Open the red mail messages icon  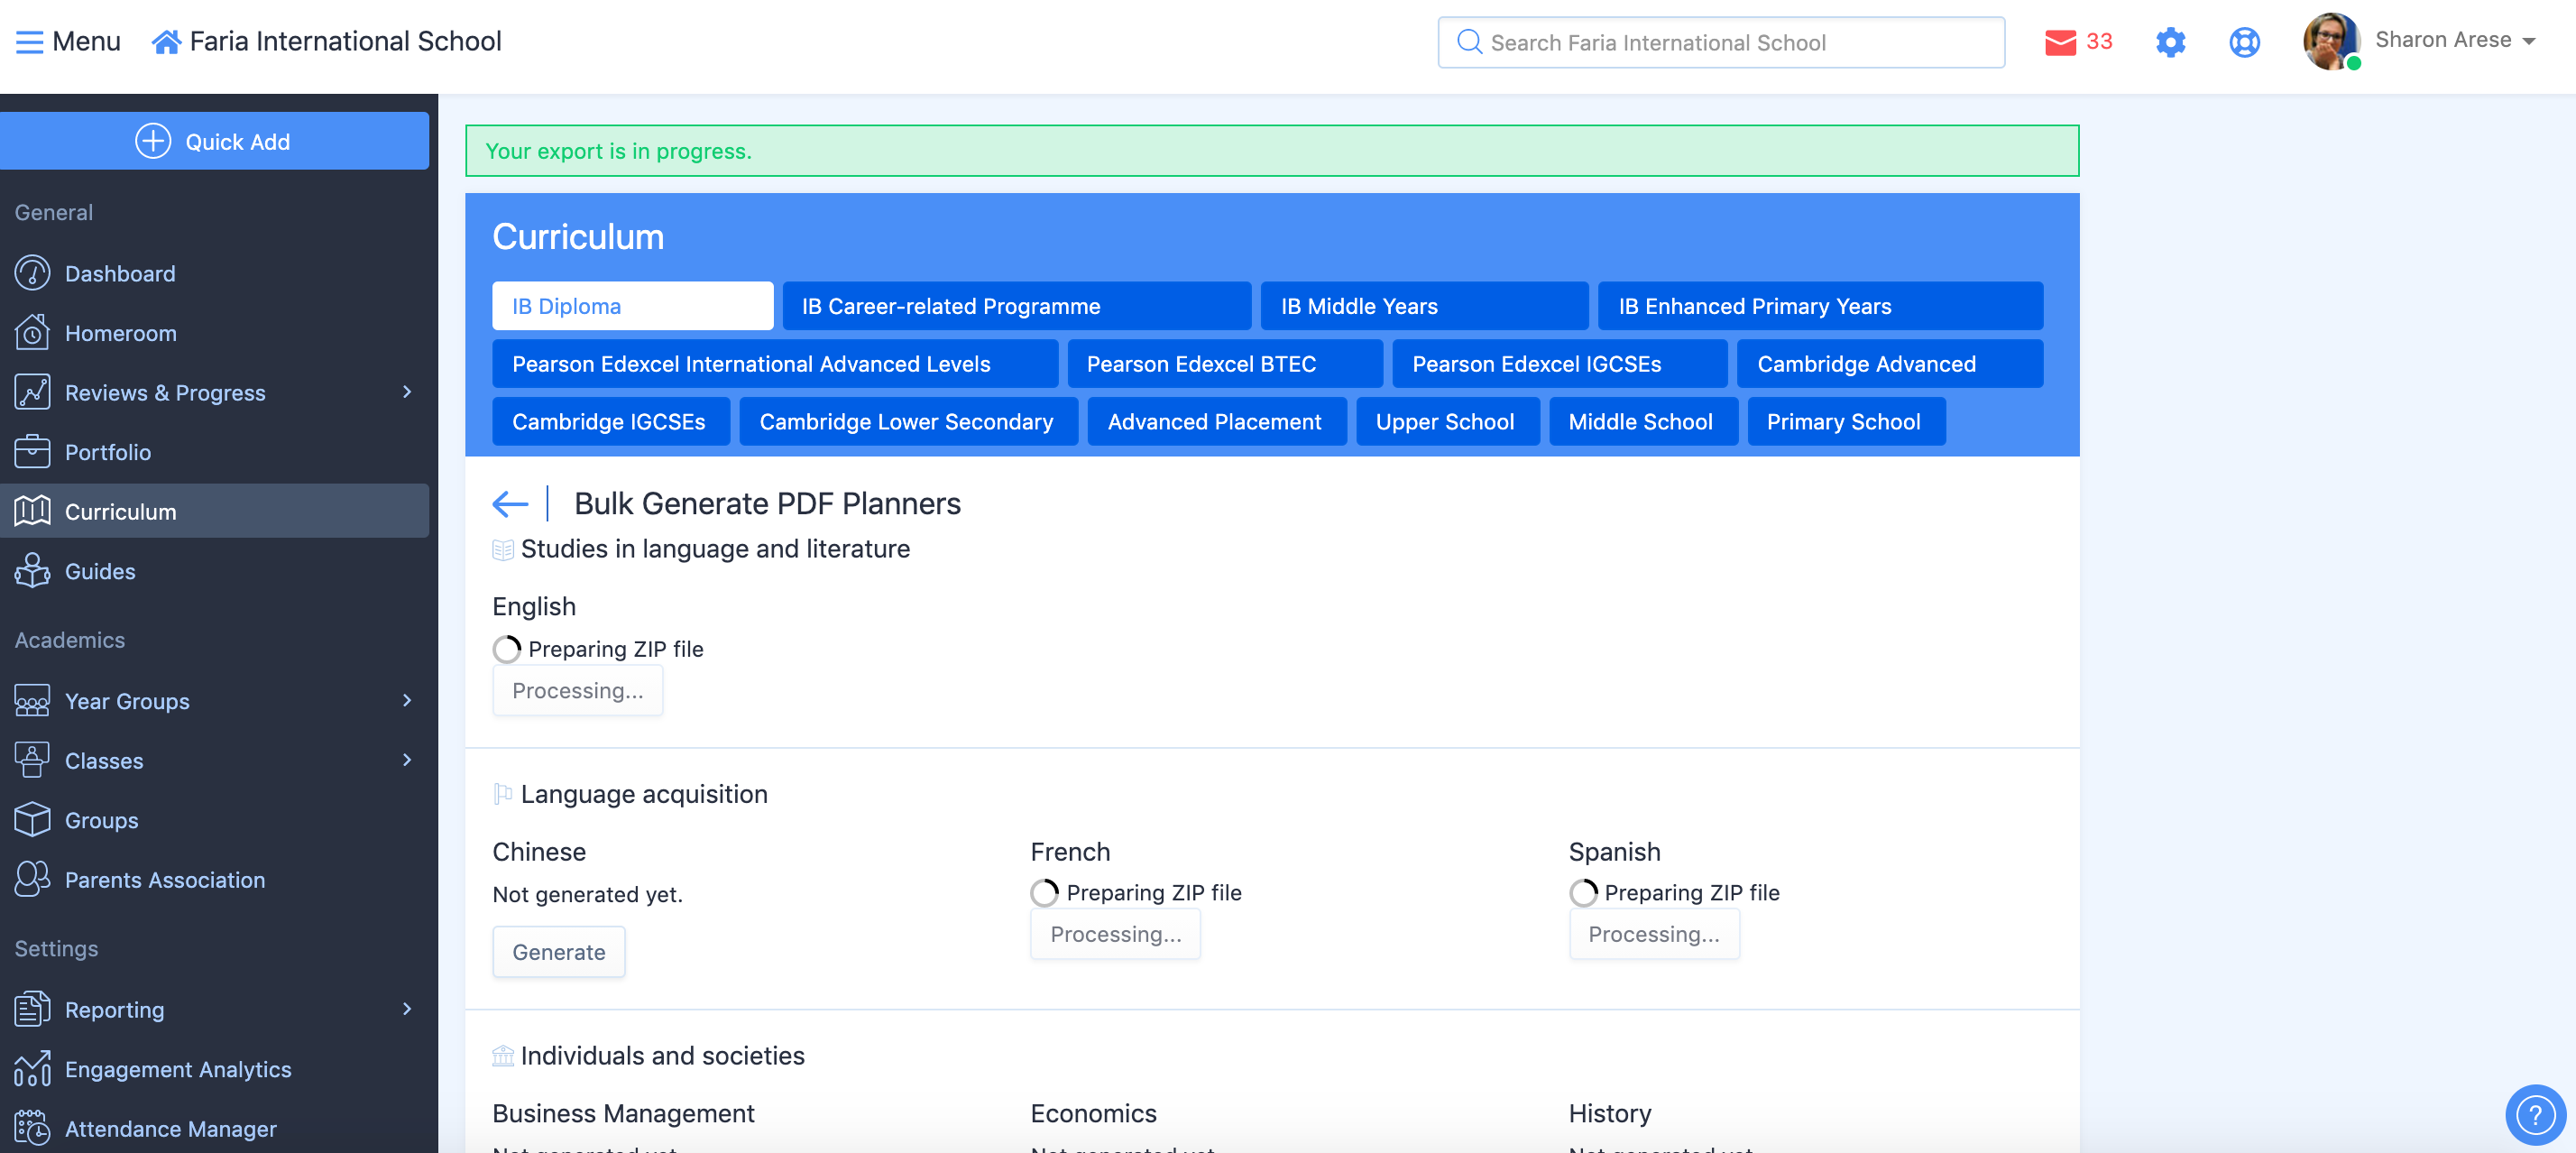pyautogui.click(x=2060, y=42)
